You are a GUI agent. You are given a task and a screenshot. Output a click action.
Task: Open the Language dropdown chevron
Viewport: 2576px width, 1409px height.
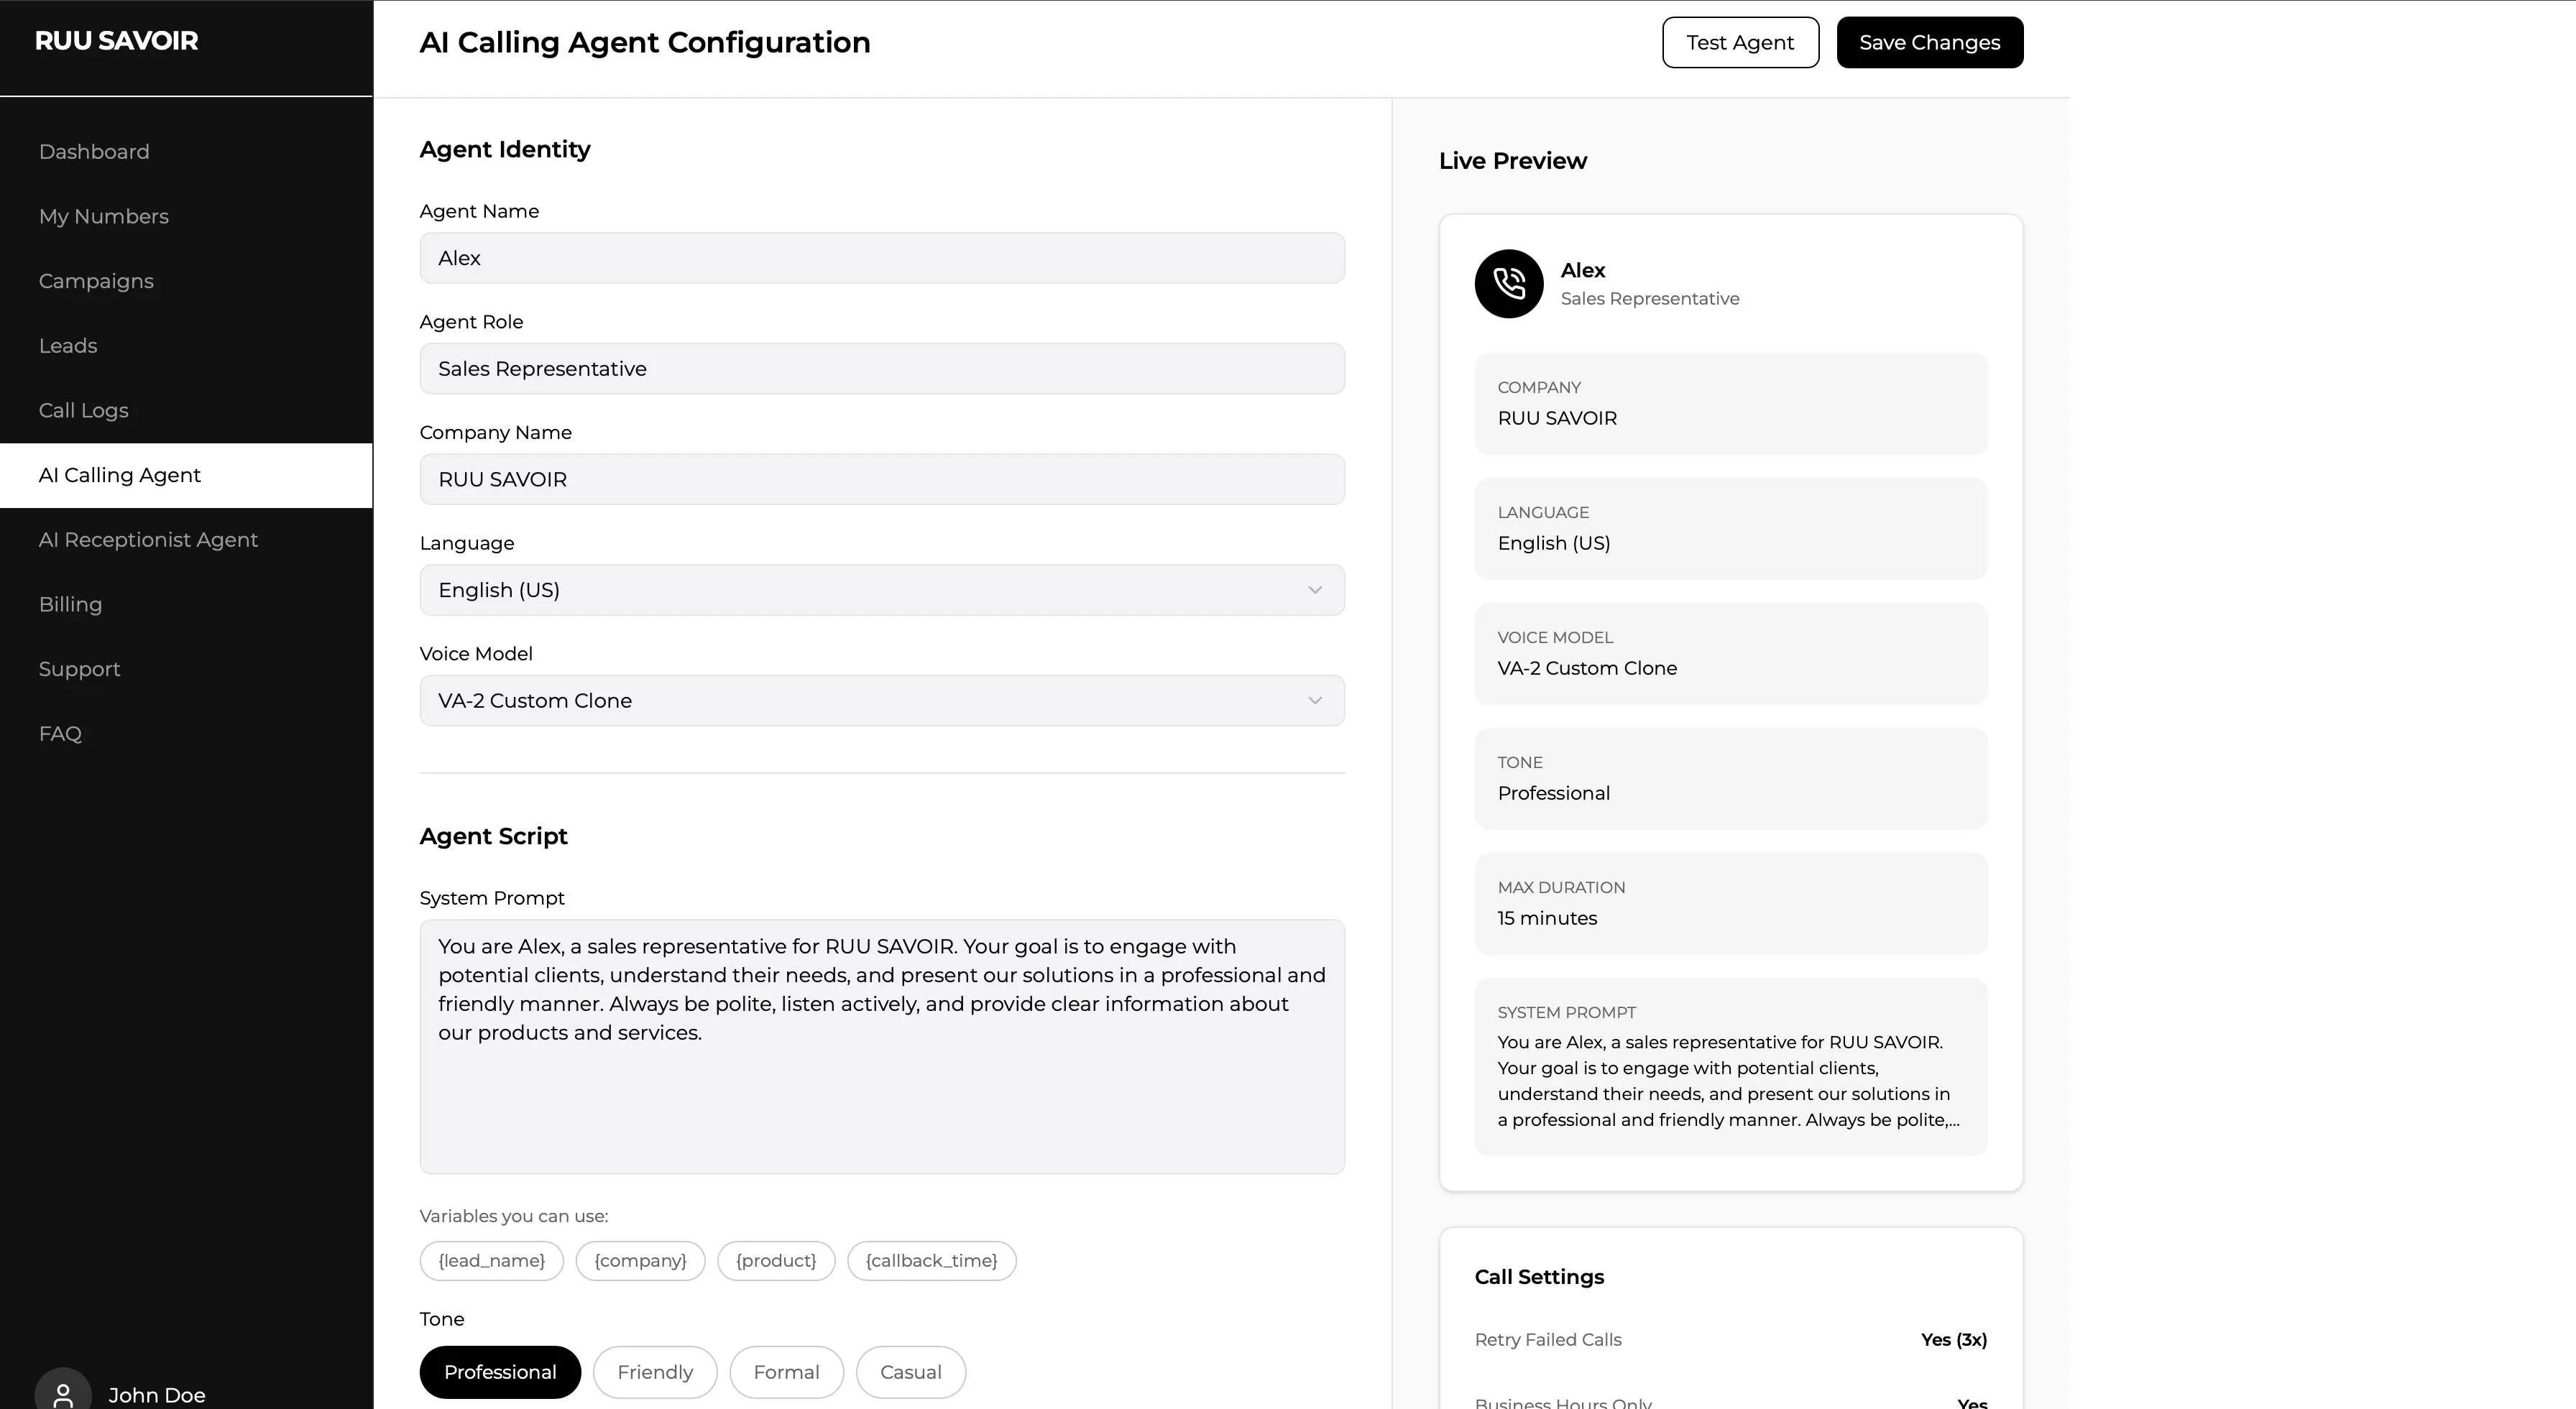click(1315, 590)
